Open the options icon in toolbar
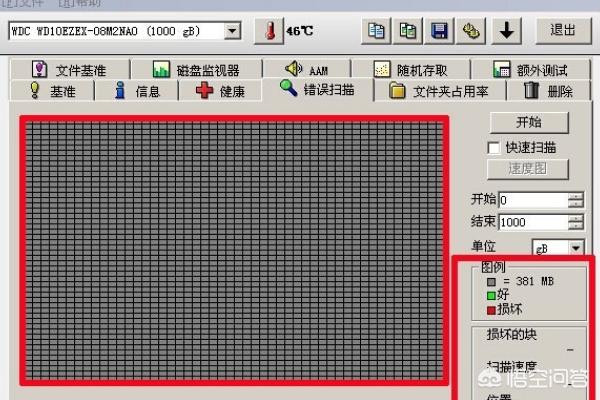This screenshot has height=400, width=600. (470, 30)
